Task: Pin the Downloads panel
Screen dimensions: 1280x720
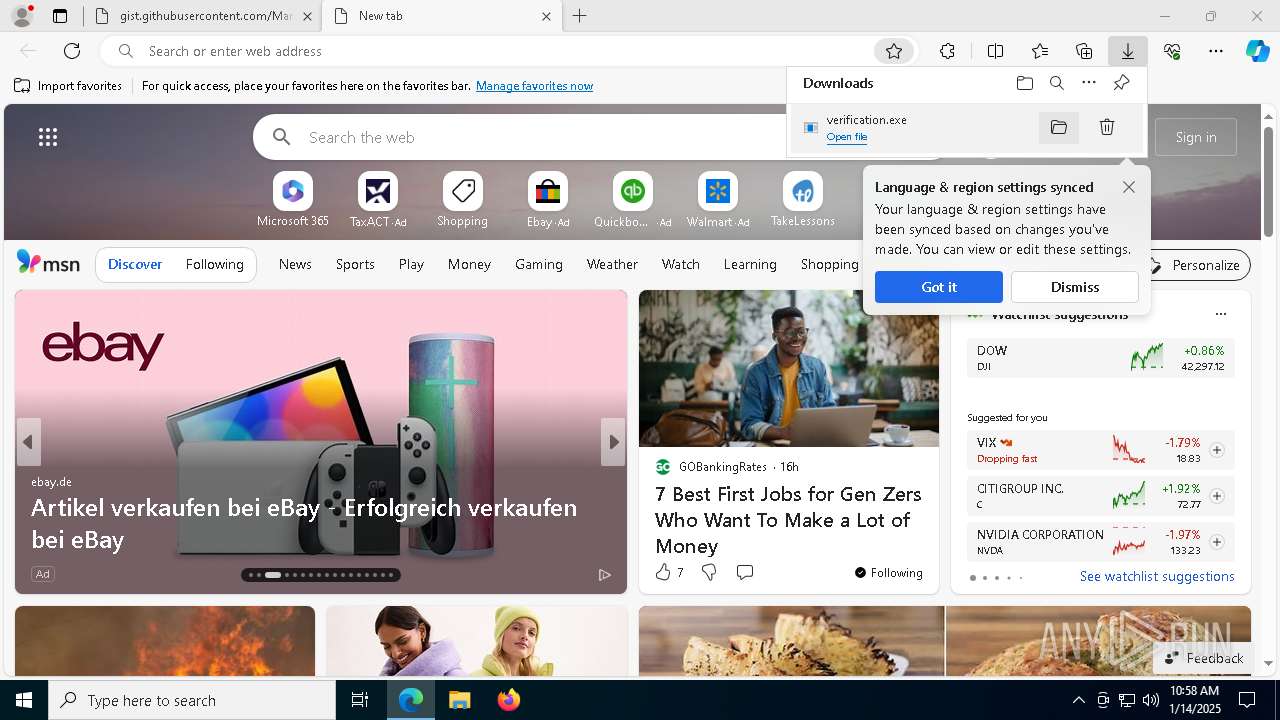Action: pos(1121,83)
